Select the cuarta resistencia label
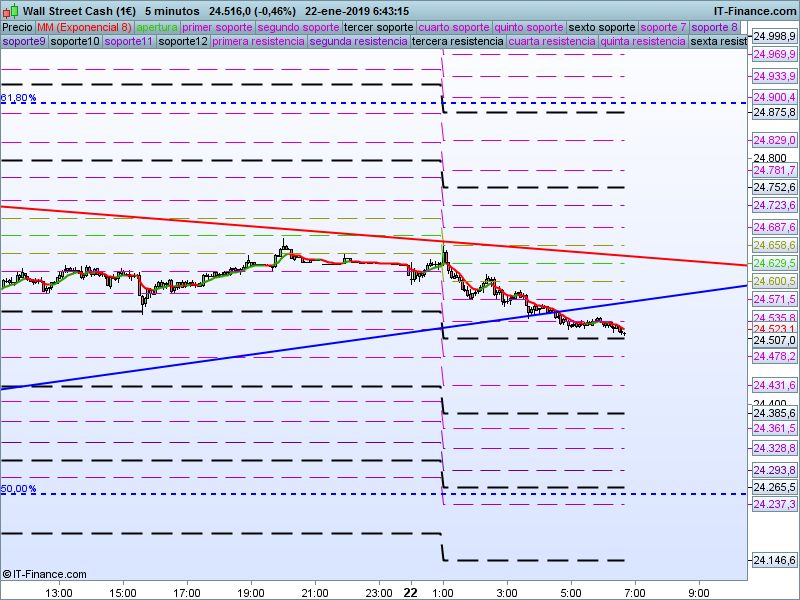Screen dimensions: 800x600 pyautogui.click(x=552, y=41)
